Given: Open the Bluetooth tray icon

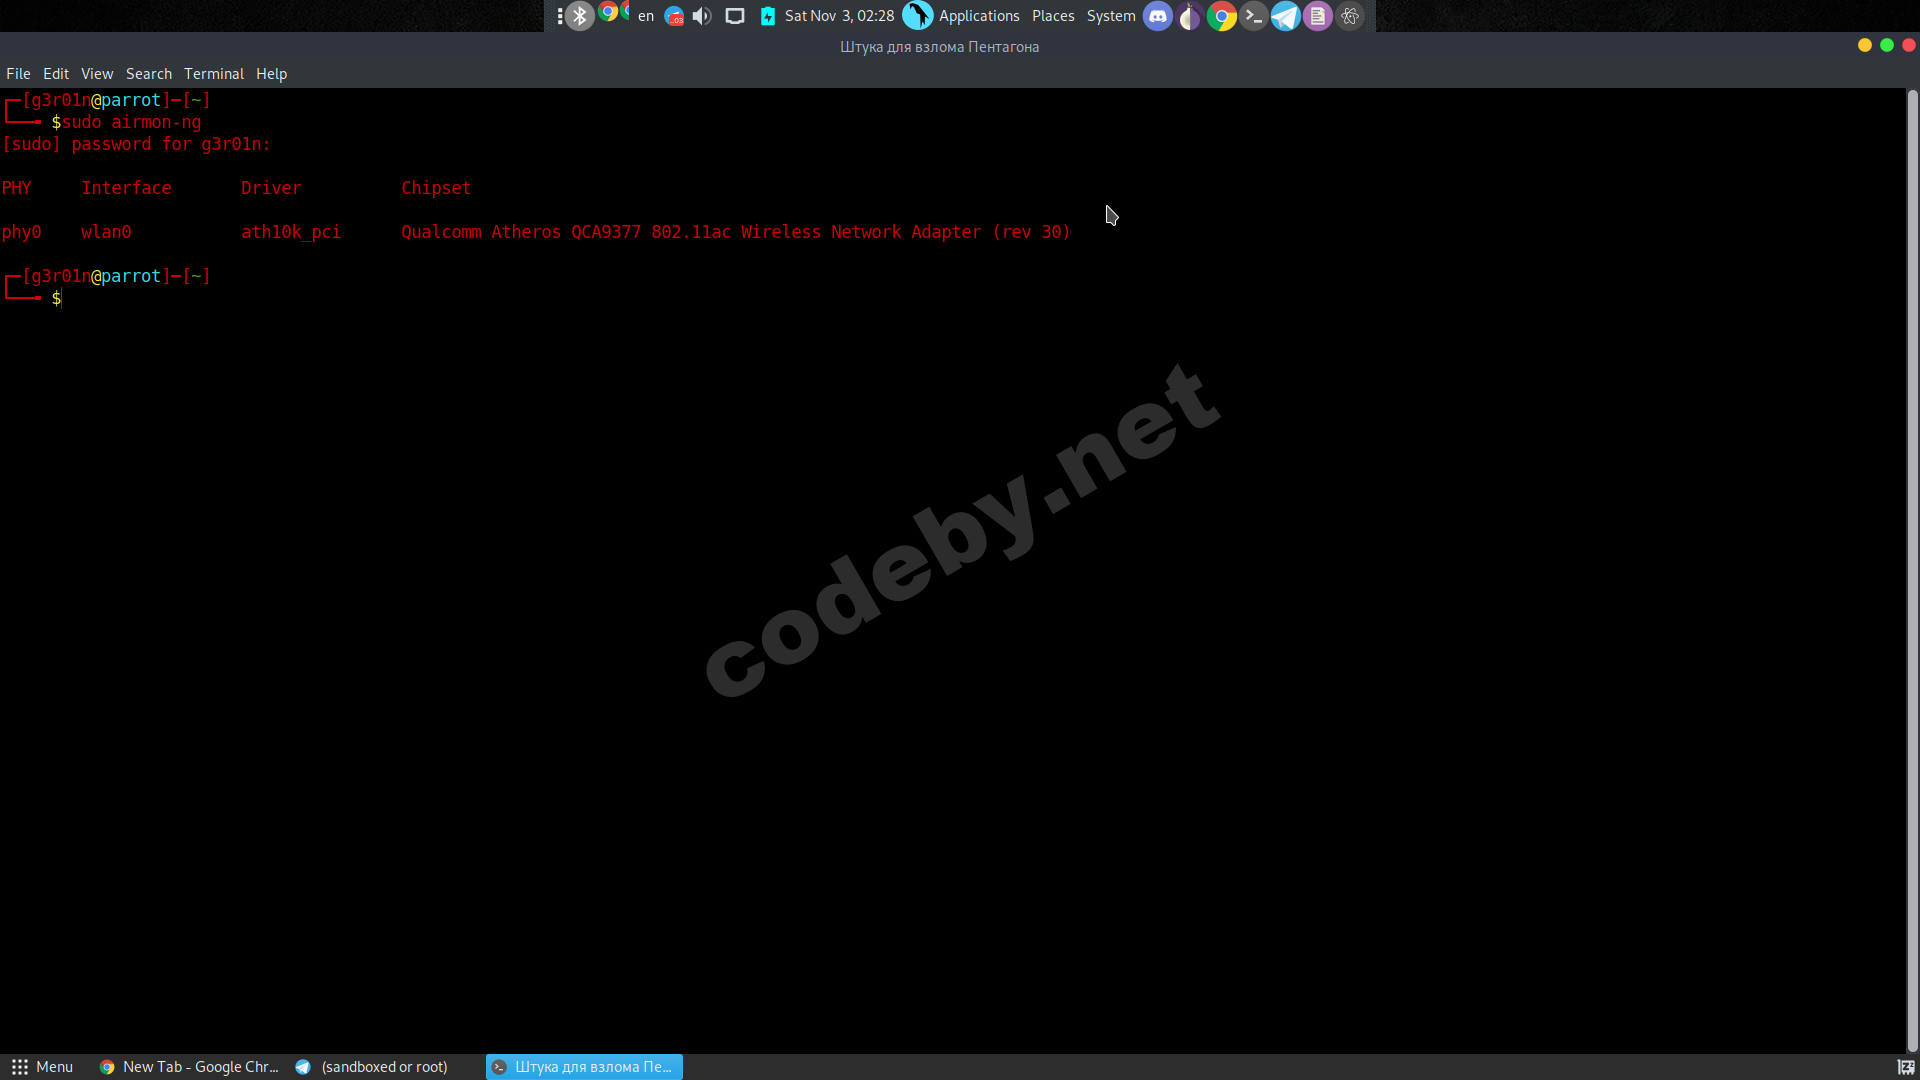Looking at the screenshot, I should 579,16.
